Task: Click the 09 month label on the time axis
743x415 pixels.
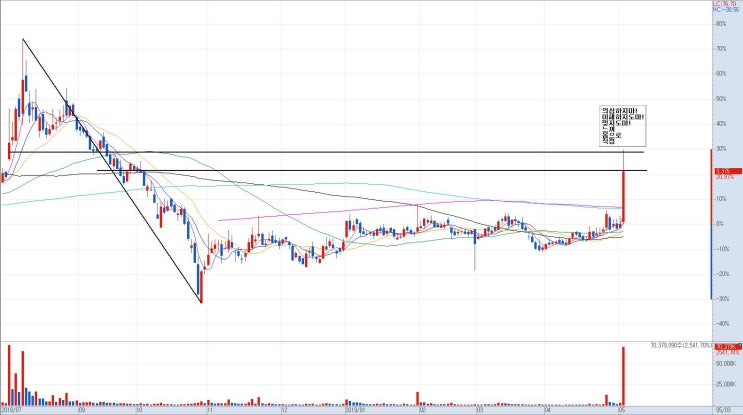Action: [x=81, y=410]
